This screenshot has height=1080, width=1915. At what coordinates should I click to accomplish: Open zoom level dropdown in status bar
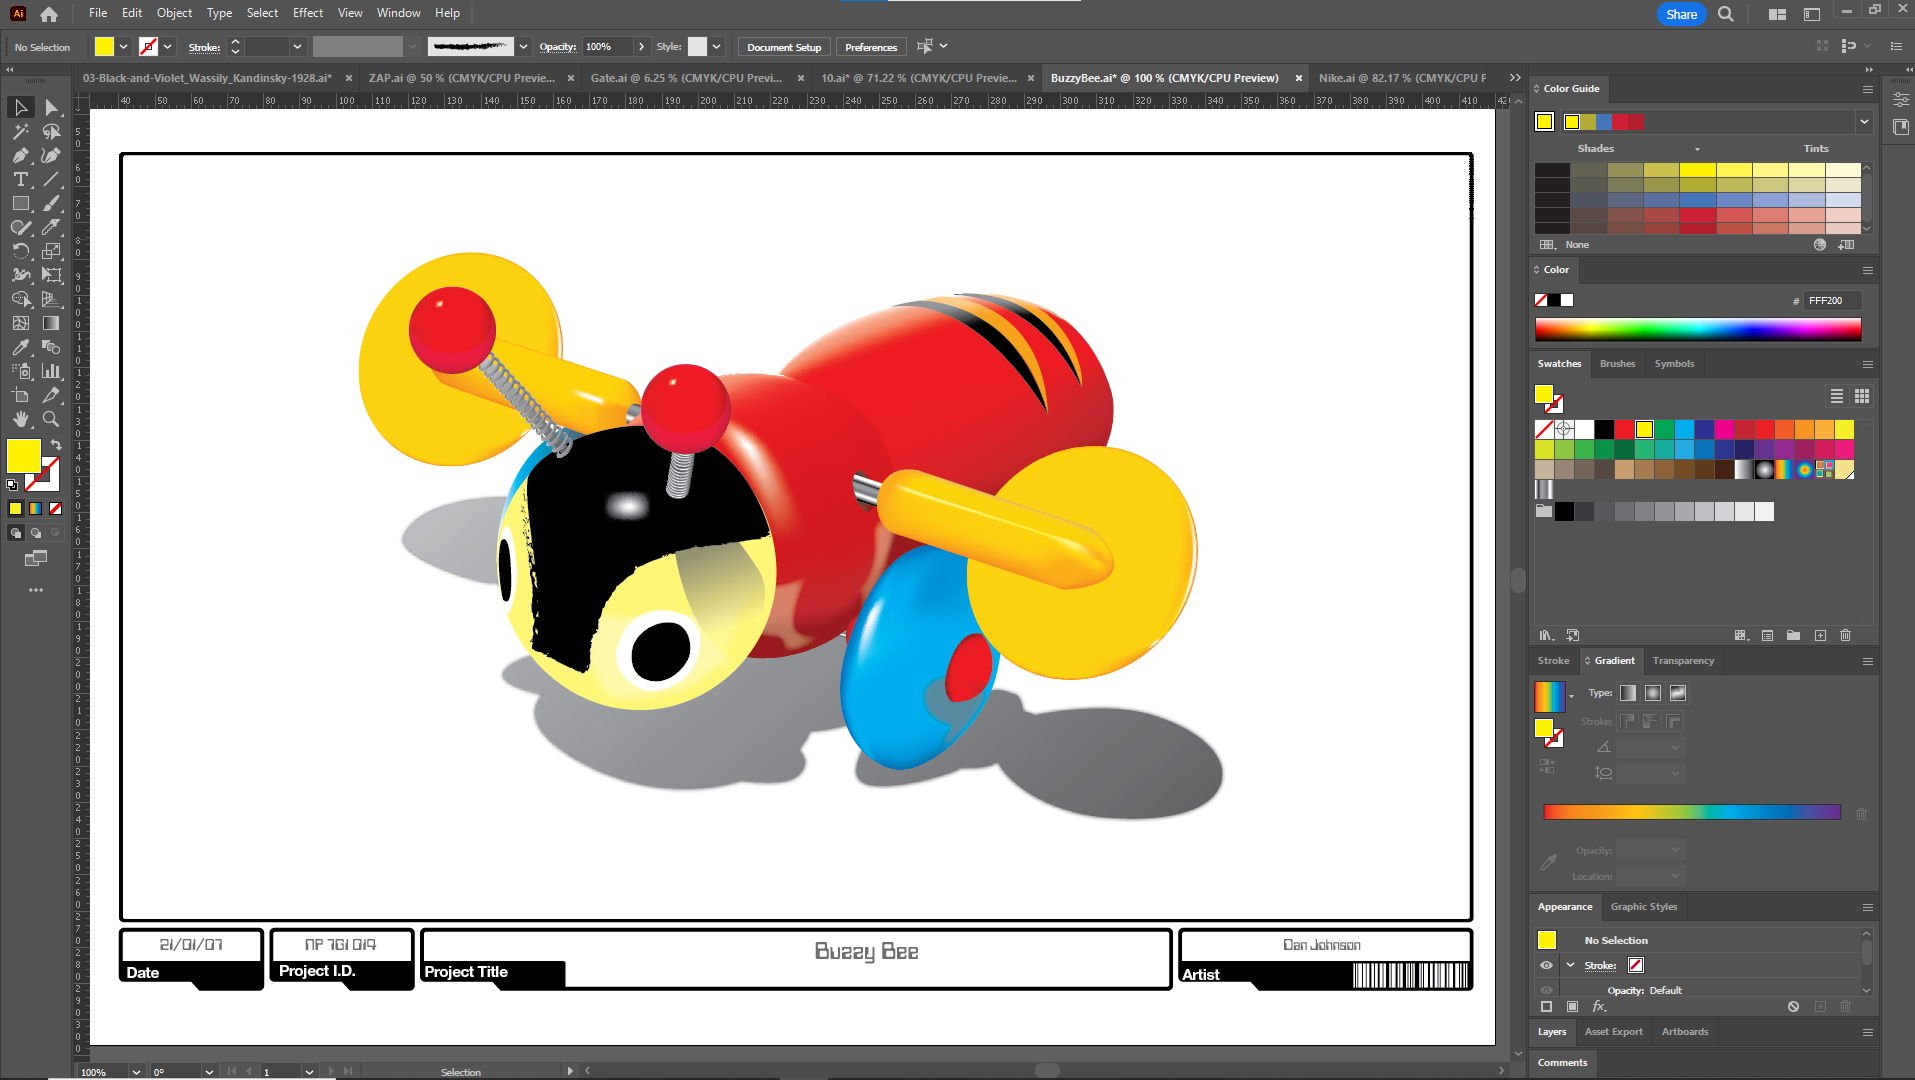click(x=137, y=1071)
